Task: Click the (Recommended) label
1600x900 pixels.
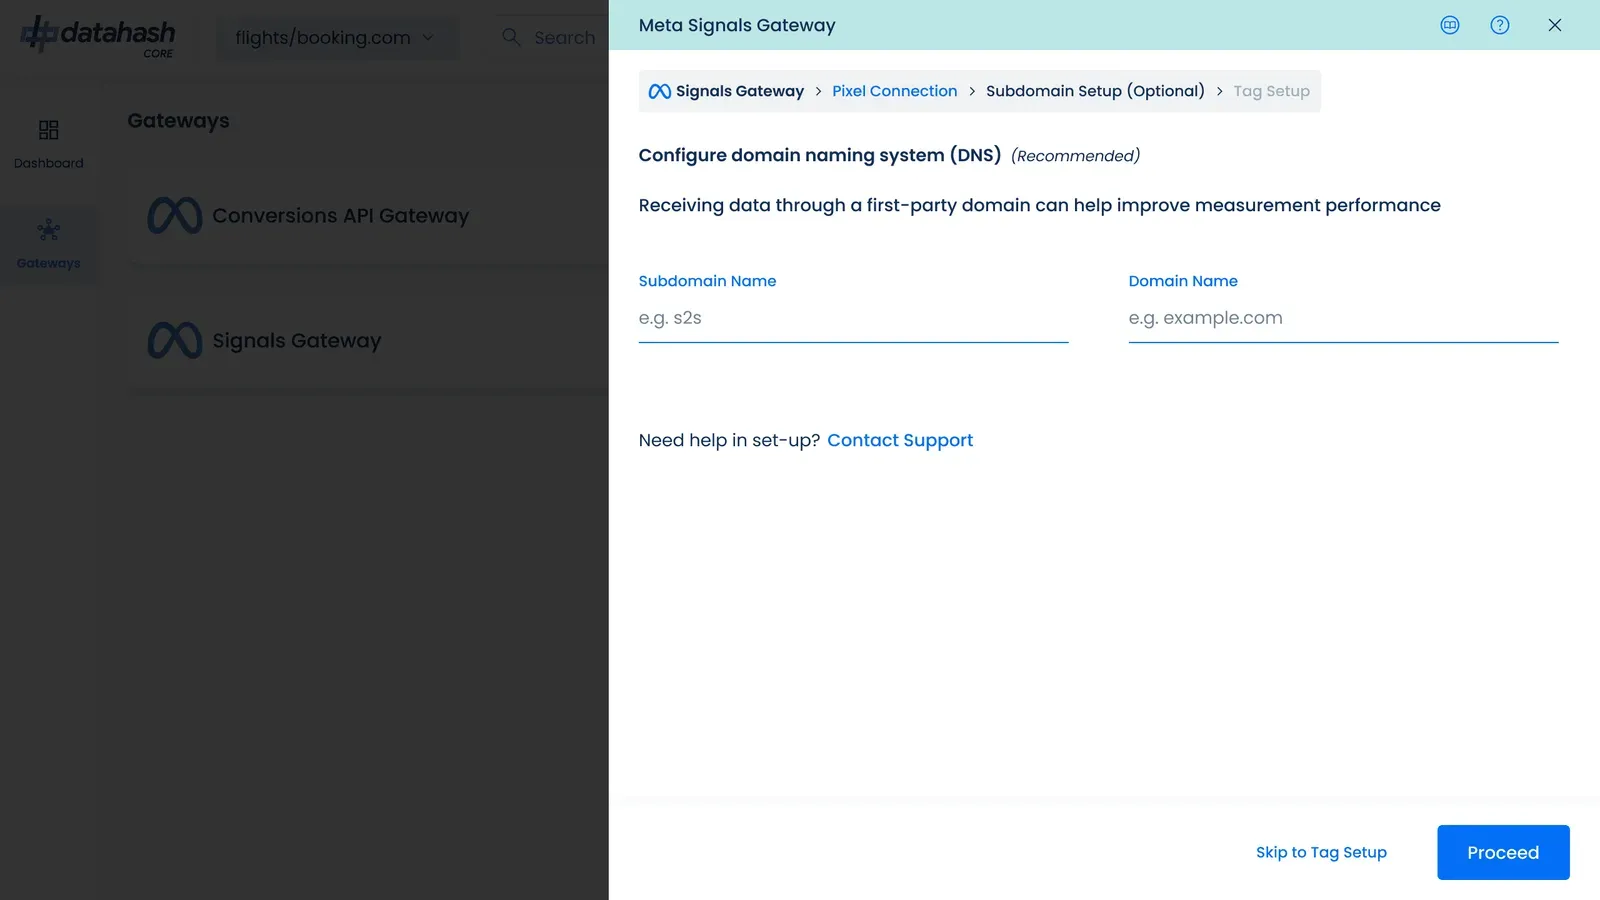Action: point(1075,156)
